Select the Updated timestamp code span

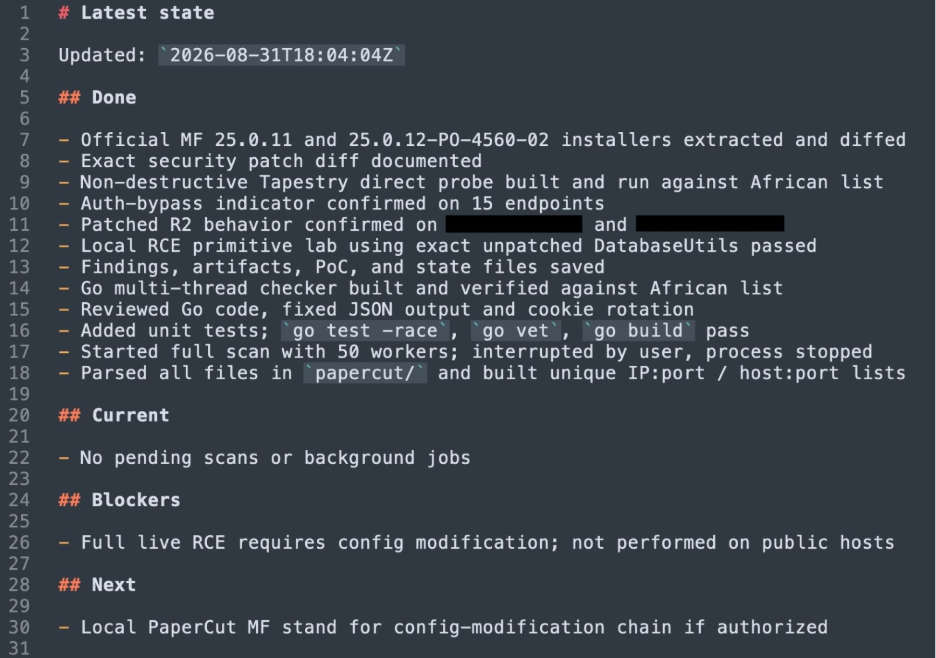(x=281, y=56)
